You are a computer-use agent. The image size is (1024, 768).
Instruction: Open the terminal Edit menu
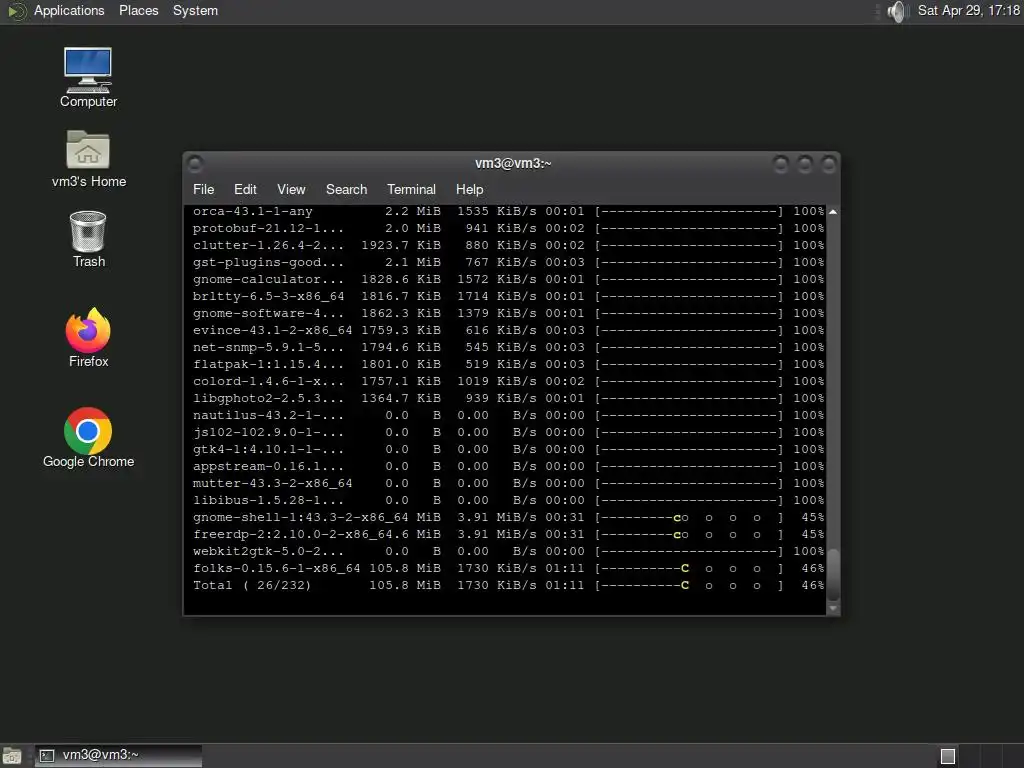[245, 189]
